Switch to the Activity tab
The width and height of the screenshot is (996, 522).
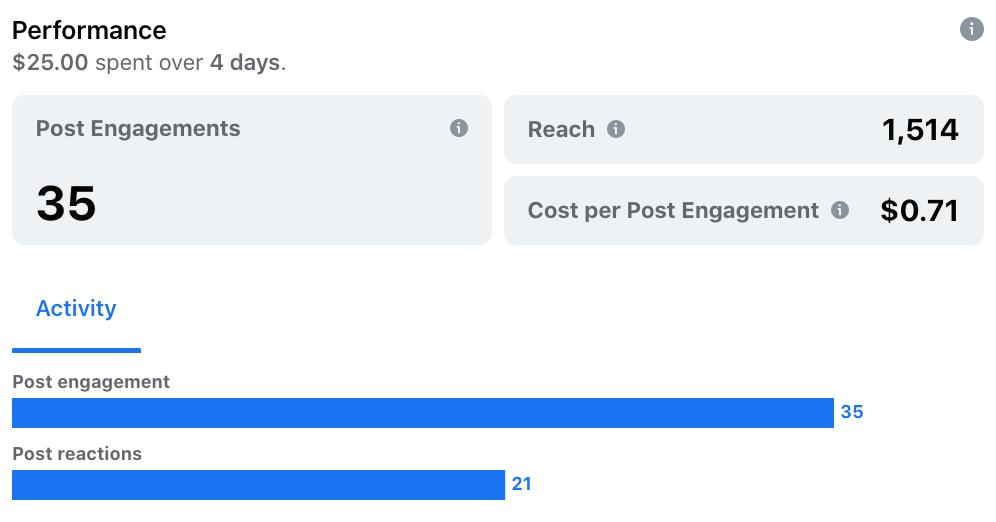[76, 309]
